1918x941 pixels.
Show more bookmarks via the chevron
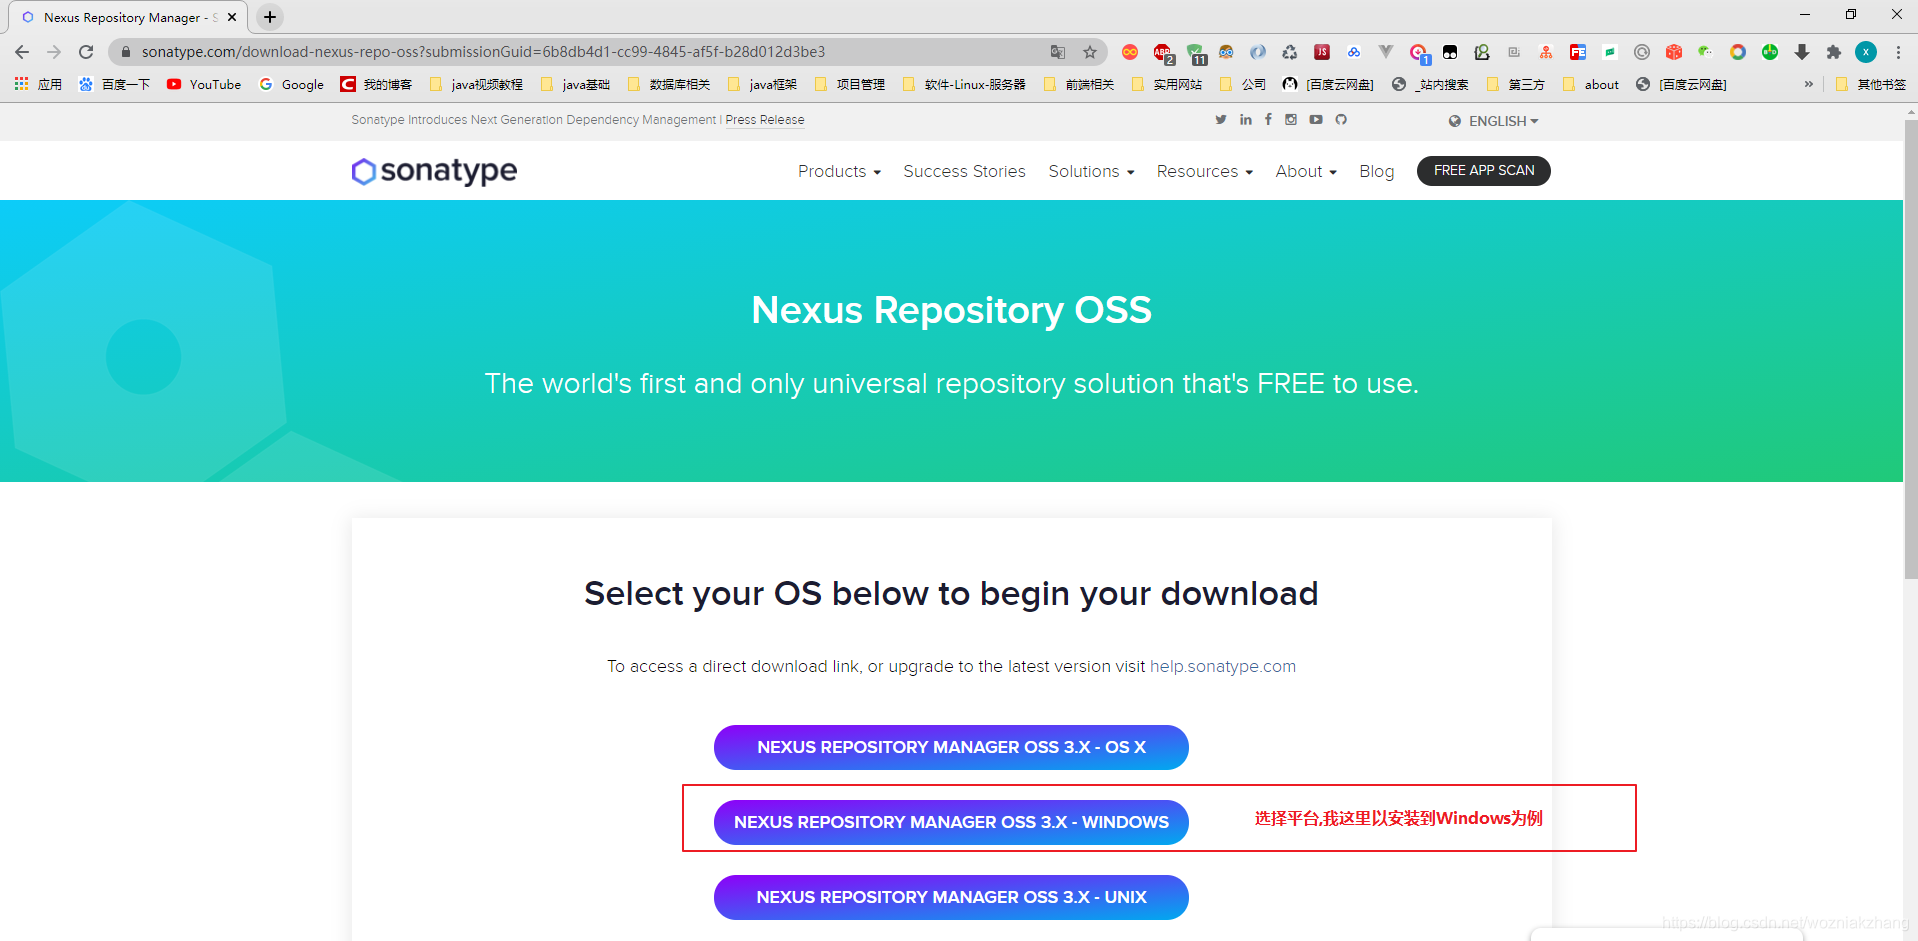[1808, 85]
